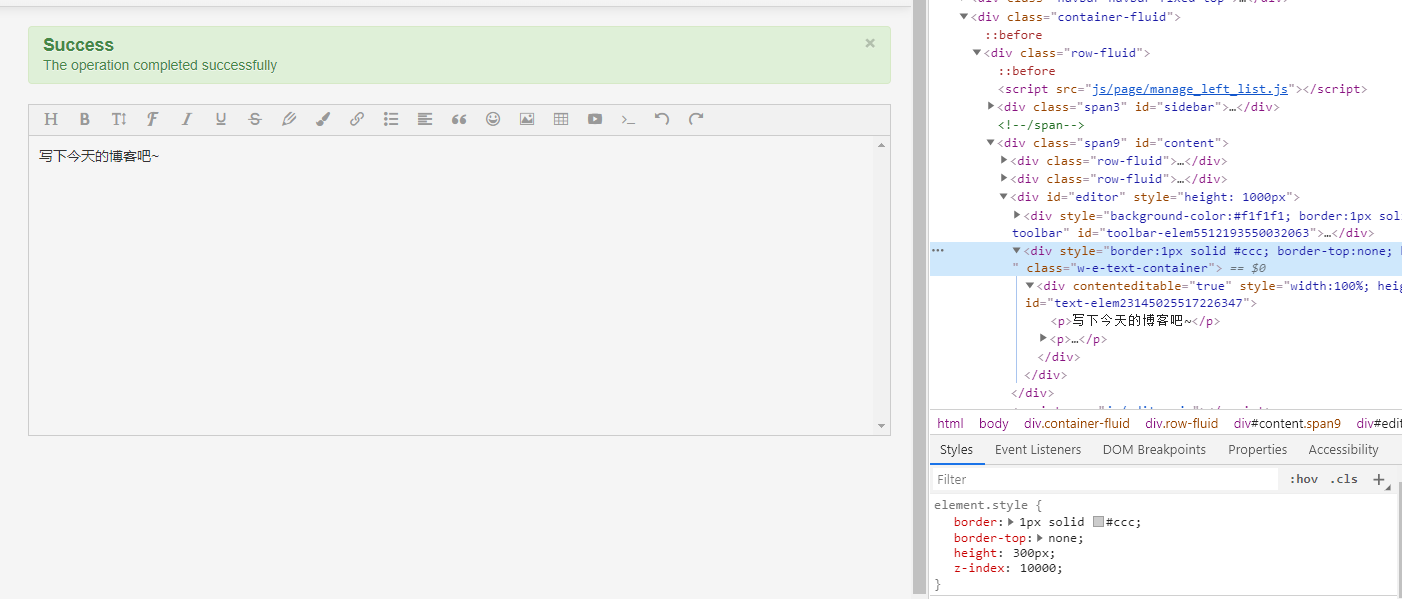The height and width of the screenshot is (599, 1402).
Task: Insert a video
Action: pyautogui.click(x=595, y=119)
